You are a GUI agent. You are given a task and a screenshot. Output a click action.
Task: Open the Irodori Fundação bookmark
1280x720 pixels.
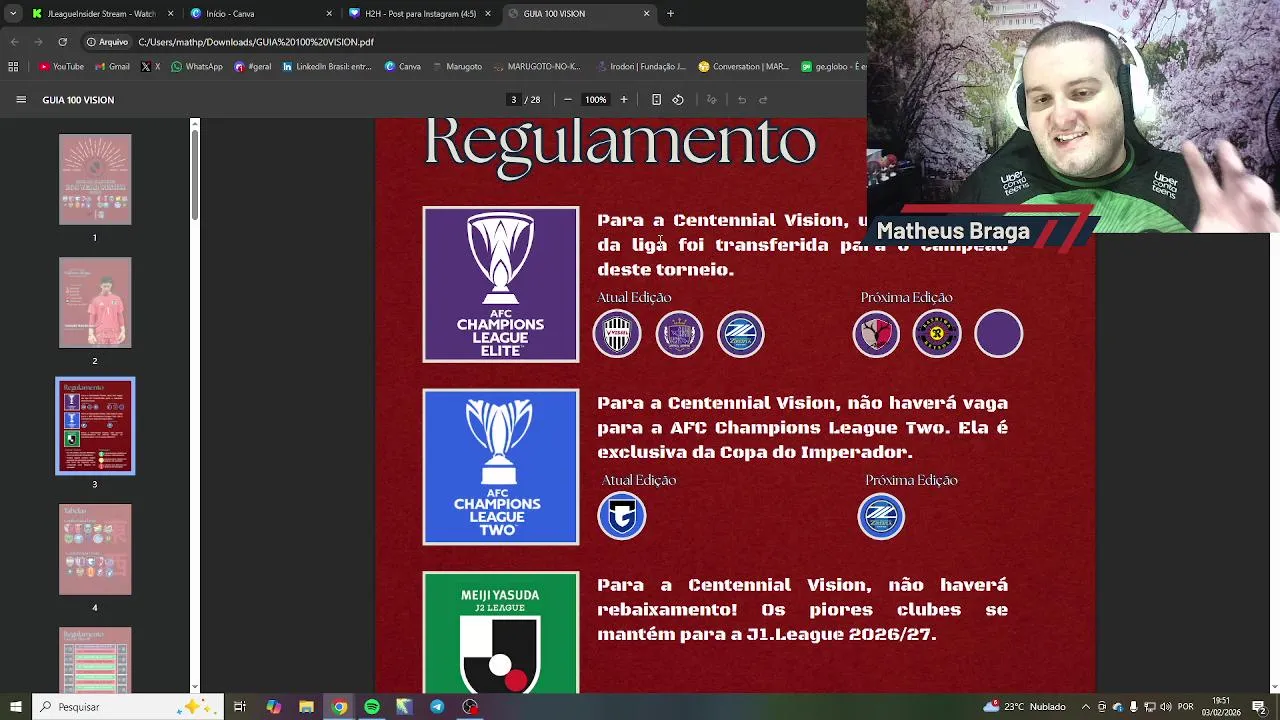pos(640,67)
